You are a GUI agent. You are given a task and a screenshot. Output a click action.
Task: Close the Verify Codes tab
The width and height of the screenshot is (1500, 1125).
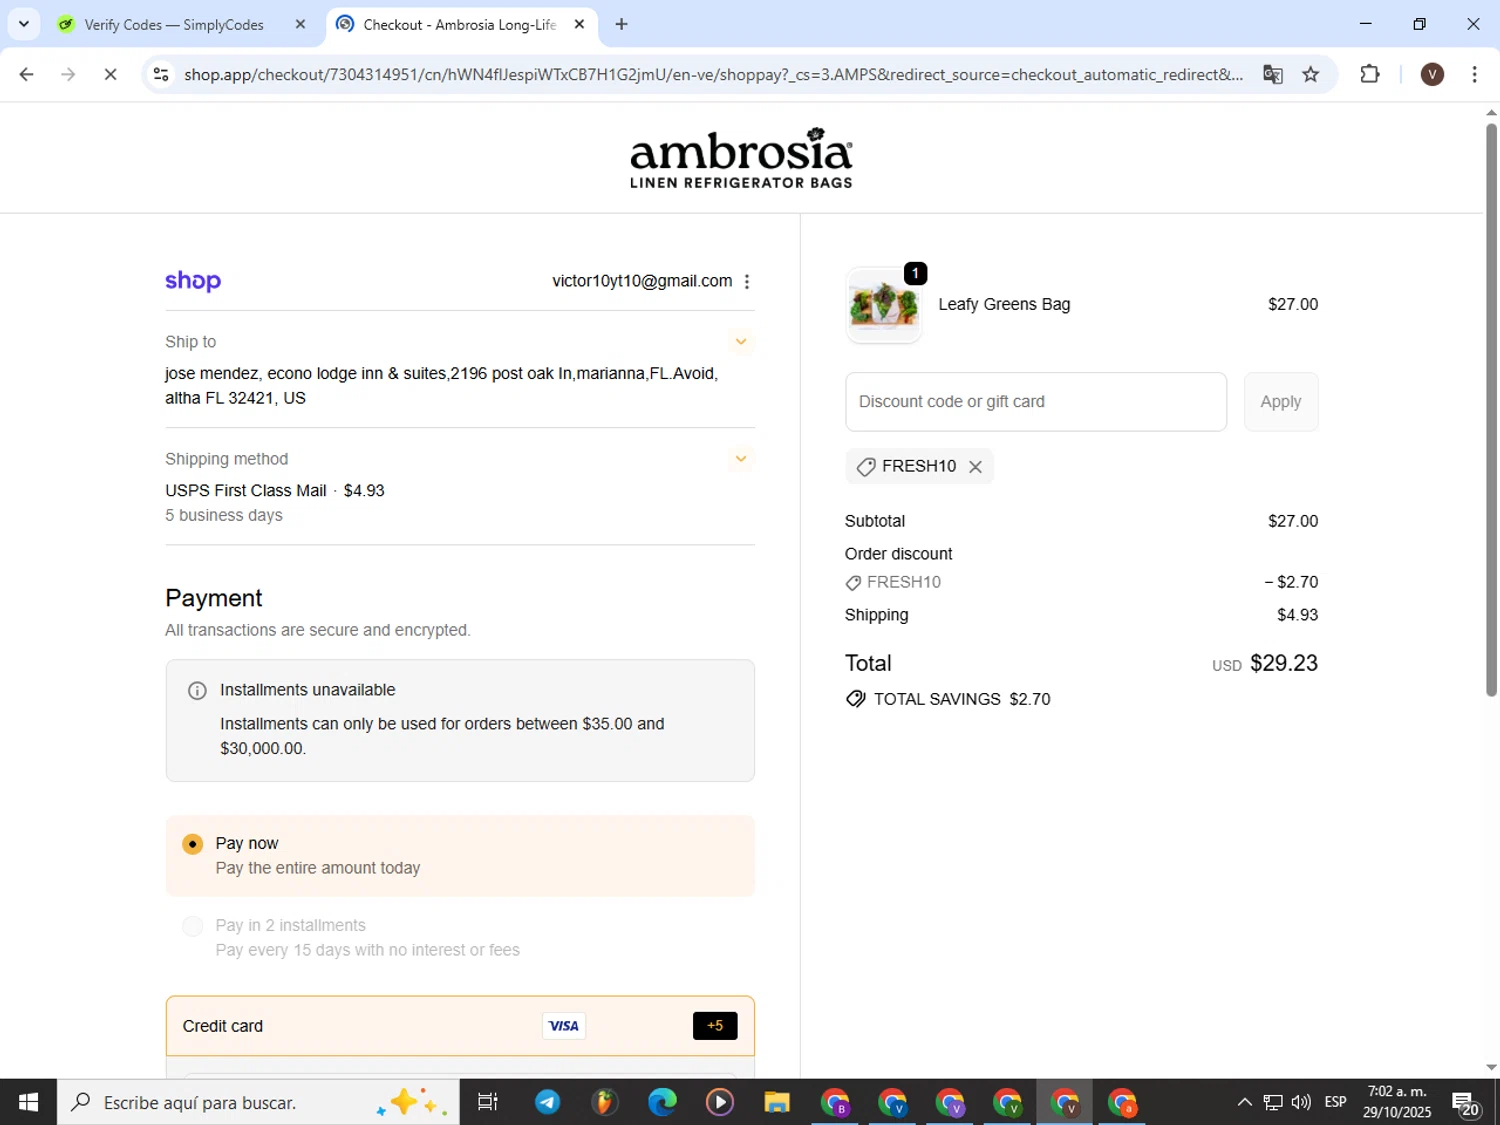300,24
